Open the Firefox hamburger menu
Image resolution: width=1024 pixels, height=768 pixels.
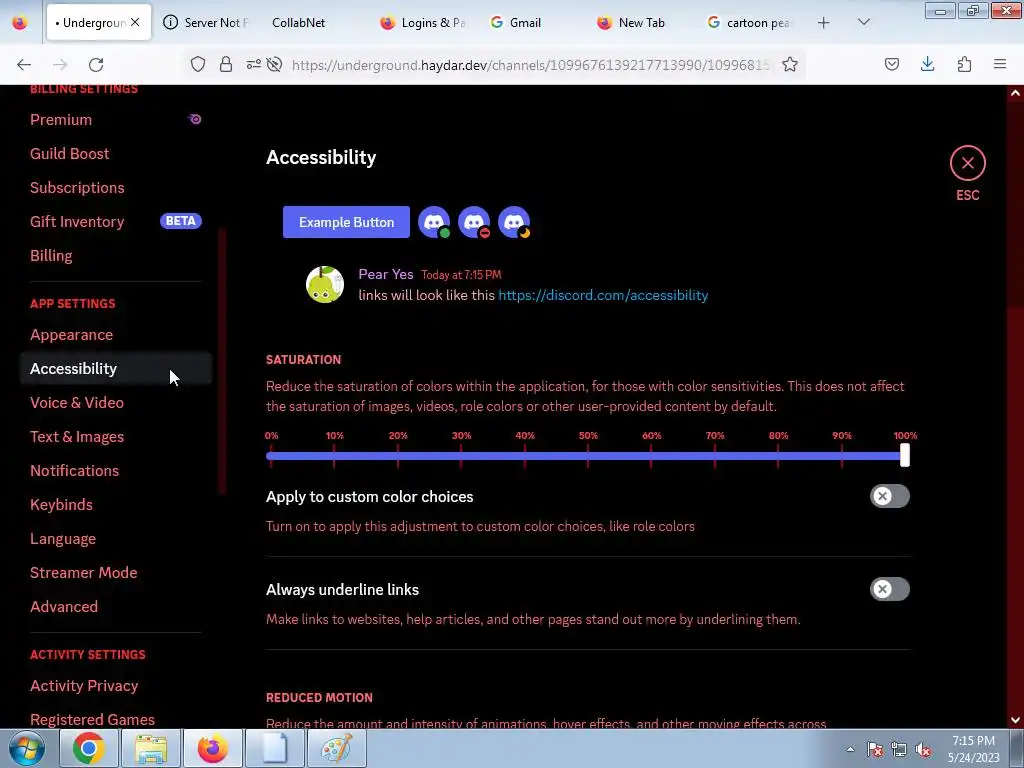point(1000,64)
